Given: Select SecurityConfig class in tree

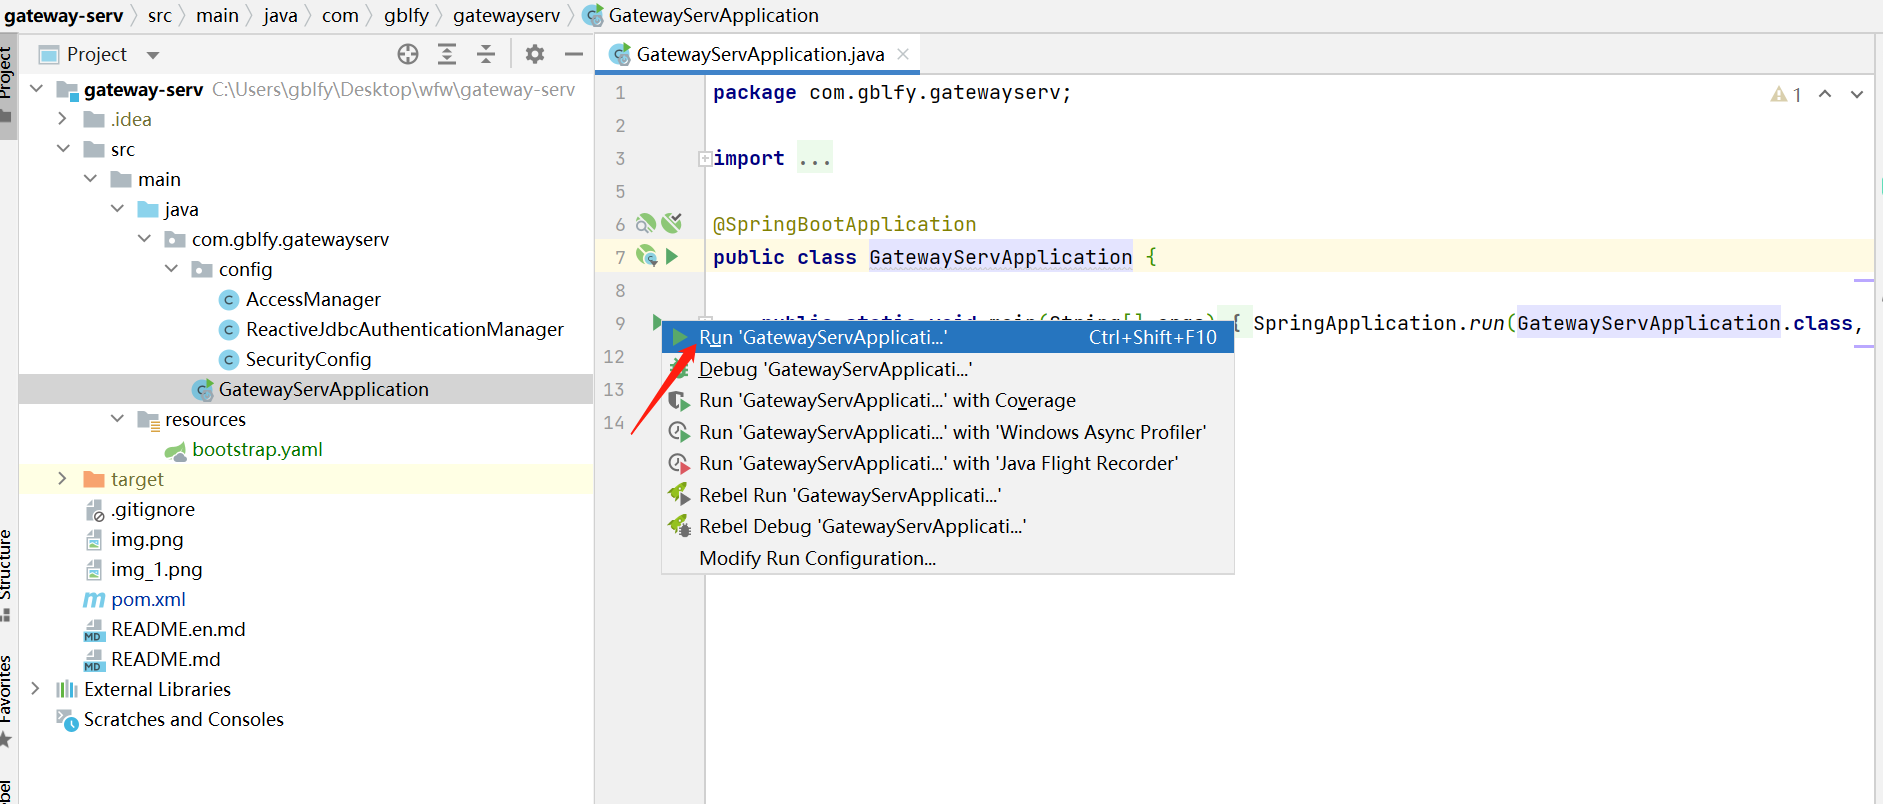Looking at the screenshot, I should 308,359.
